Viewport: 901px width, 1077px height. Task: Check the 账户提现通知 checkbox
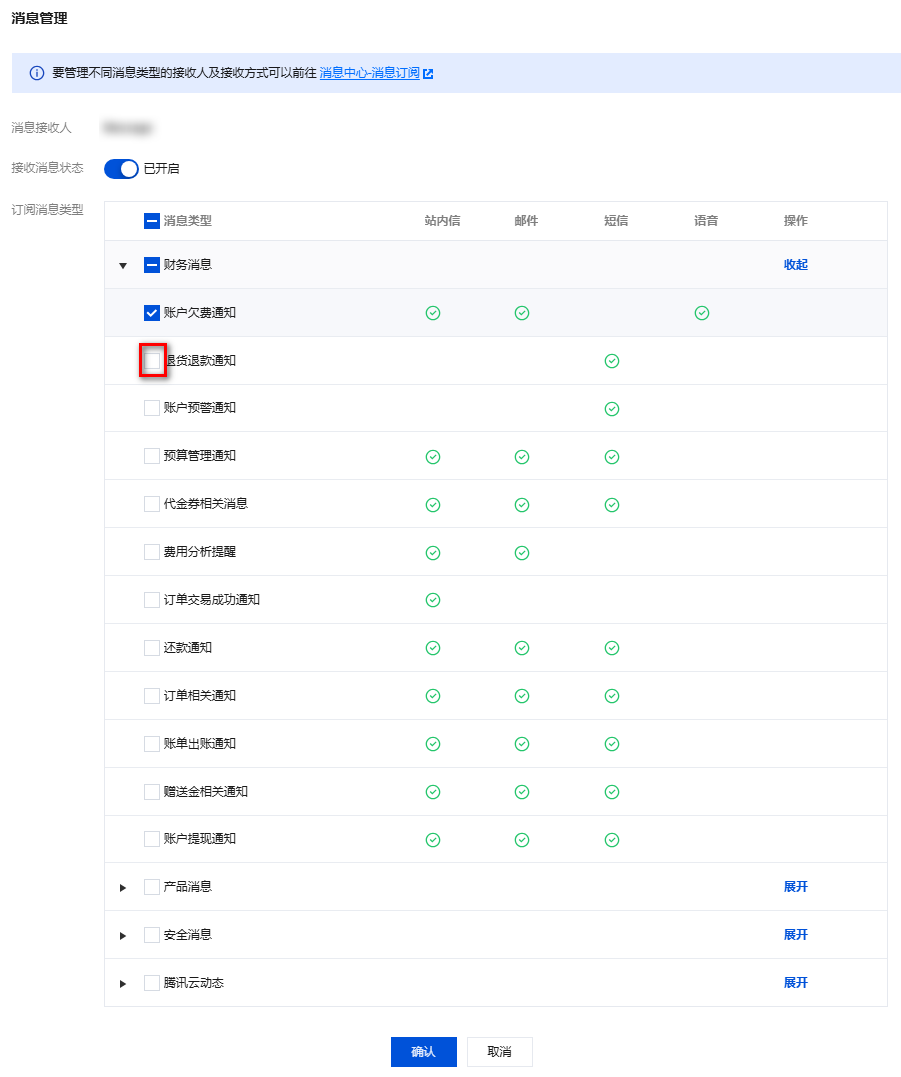[x=152, y=839]
